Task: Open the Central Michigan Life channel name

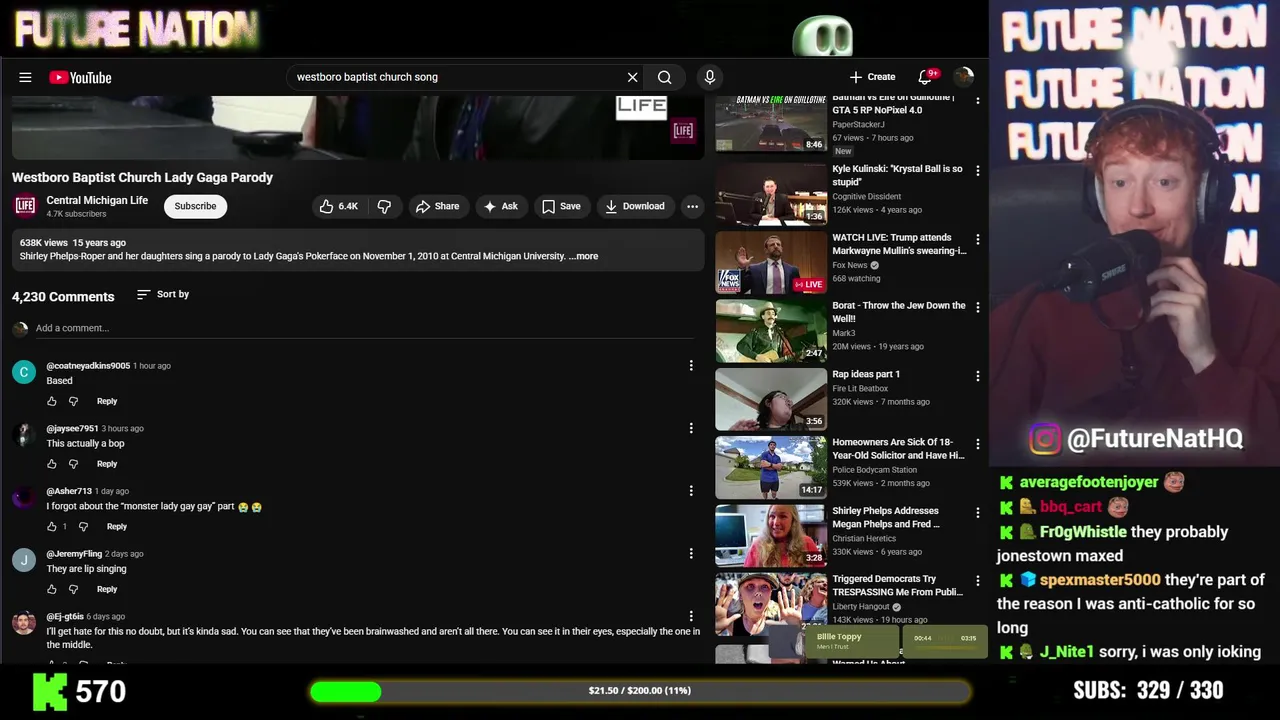Action: [x=97, y=200]
